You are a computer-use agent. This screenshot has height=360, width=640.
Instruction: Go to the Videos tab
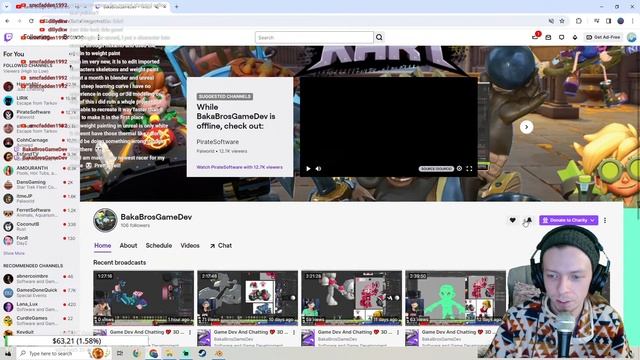(190, 246)
